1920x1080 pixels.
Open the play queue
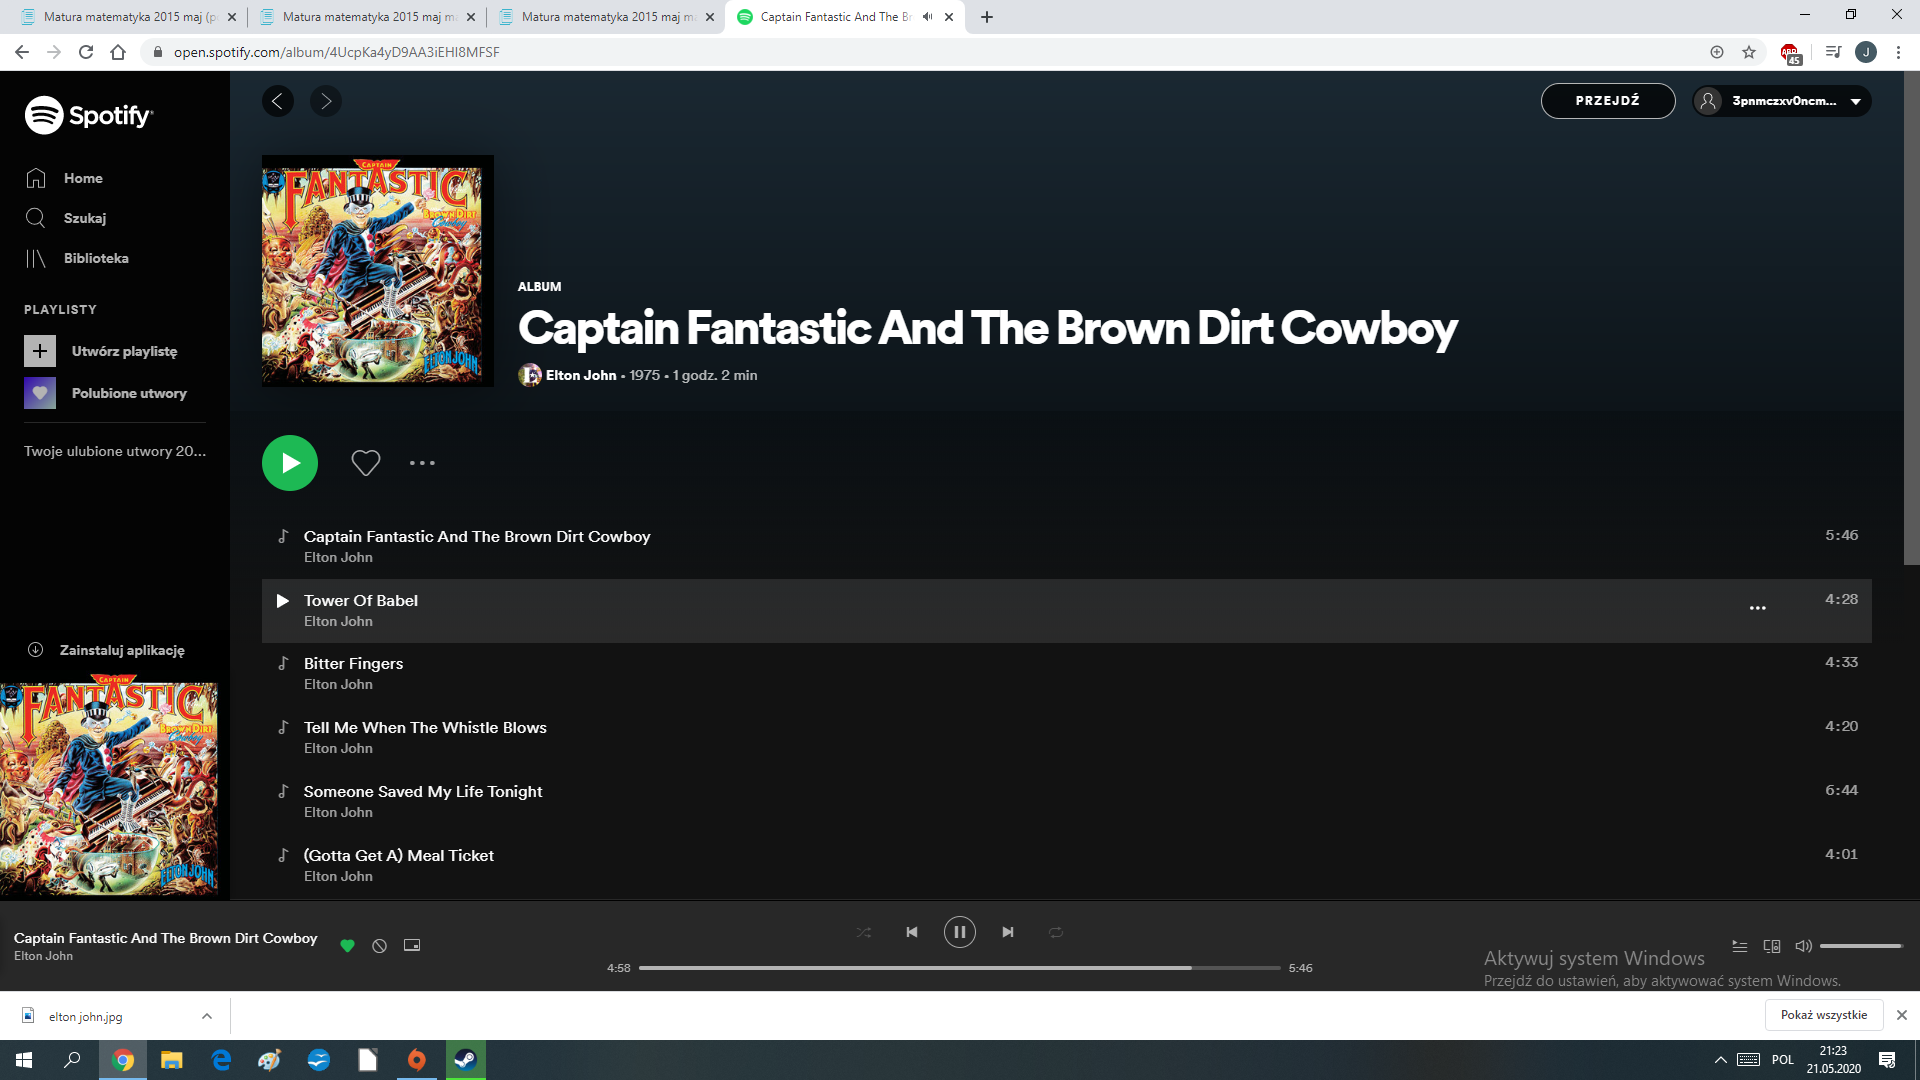pos(1740,946)
